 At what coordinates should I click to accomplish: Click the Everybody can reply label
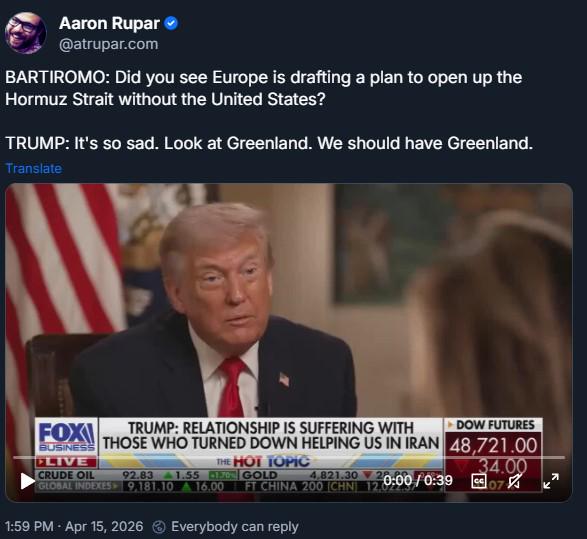[235, 526]
